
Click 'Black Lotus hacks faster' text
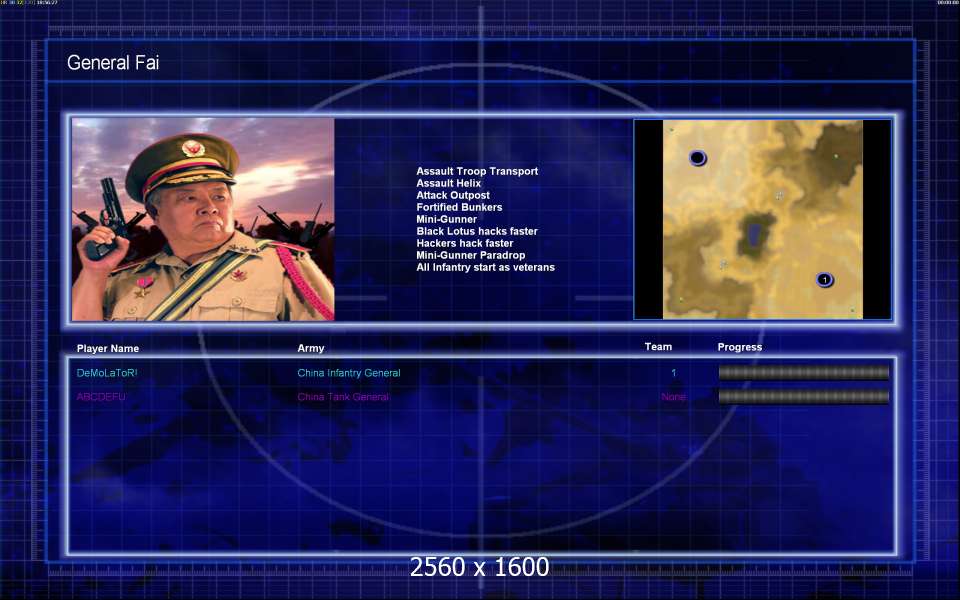coord(477,231)
